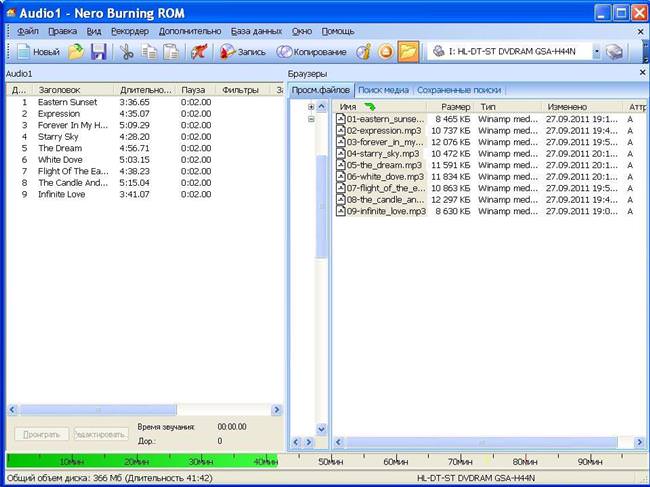650x487 pixels.
Task: Click the Пауза column header
Action: 195,90
